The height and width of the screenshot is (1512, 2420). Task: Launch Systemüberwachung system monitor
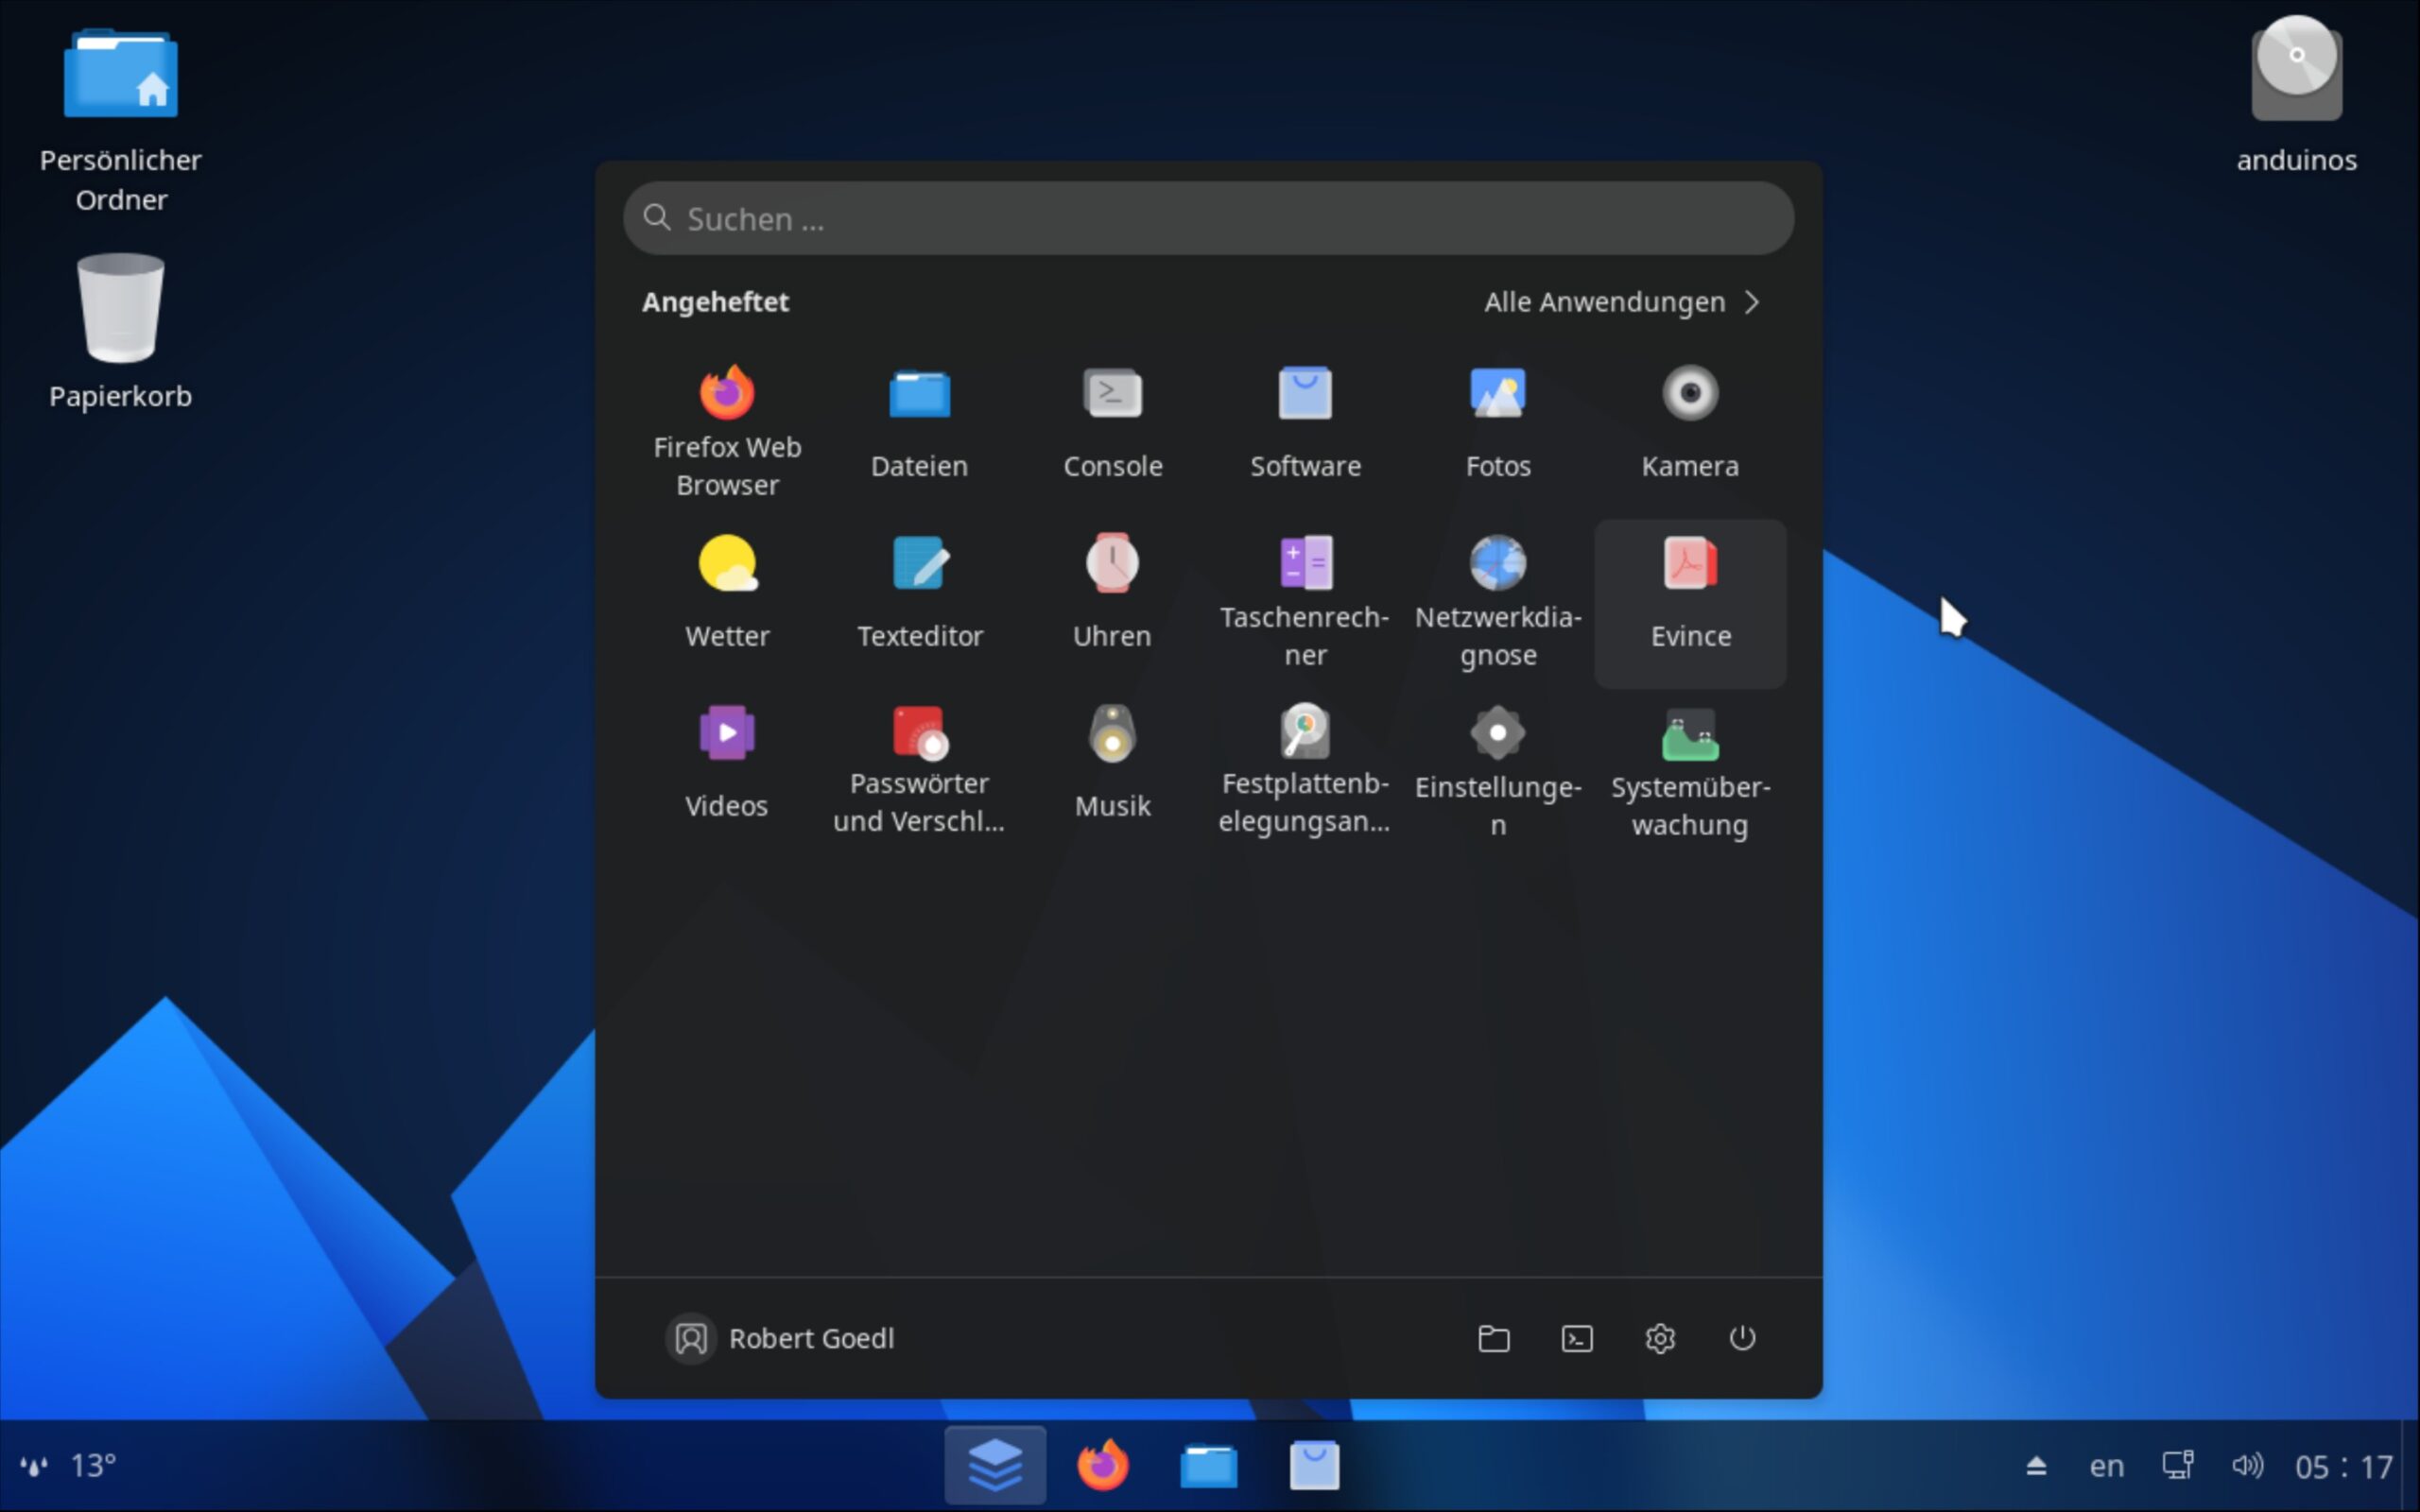(1690, 772)
